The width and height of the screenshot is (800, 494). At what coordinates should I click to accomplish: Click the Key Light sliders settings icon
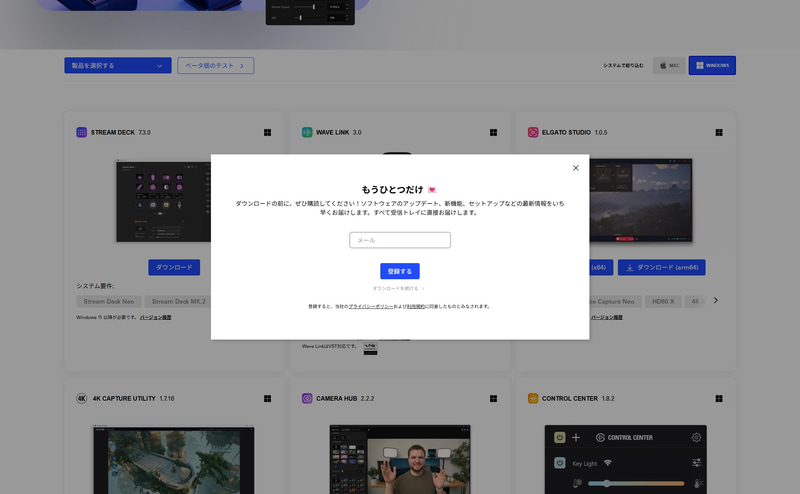pos(696,463)
